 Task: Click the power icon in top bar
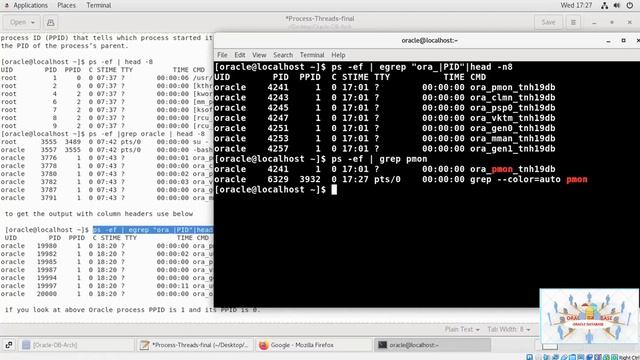630,5
